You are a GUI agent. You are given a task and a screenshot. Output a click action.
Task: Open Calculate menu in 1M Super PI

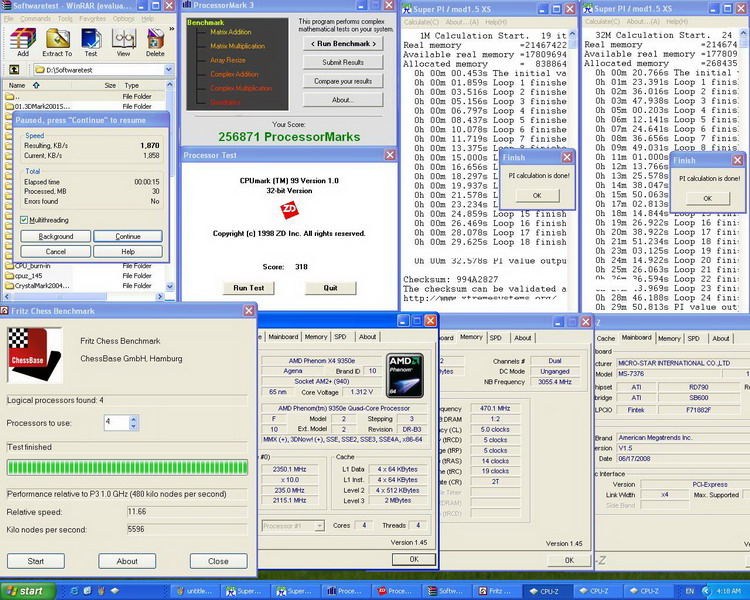pyautogui.click(x=421, y=22)
